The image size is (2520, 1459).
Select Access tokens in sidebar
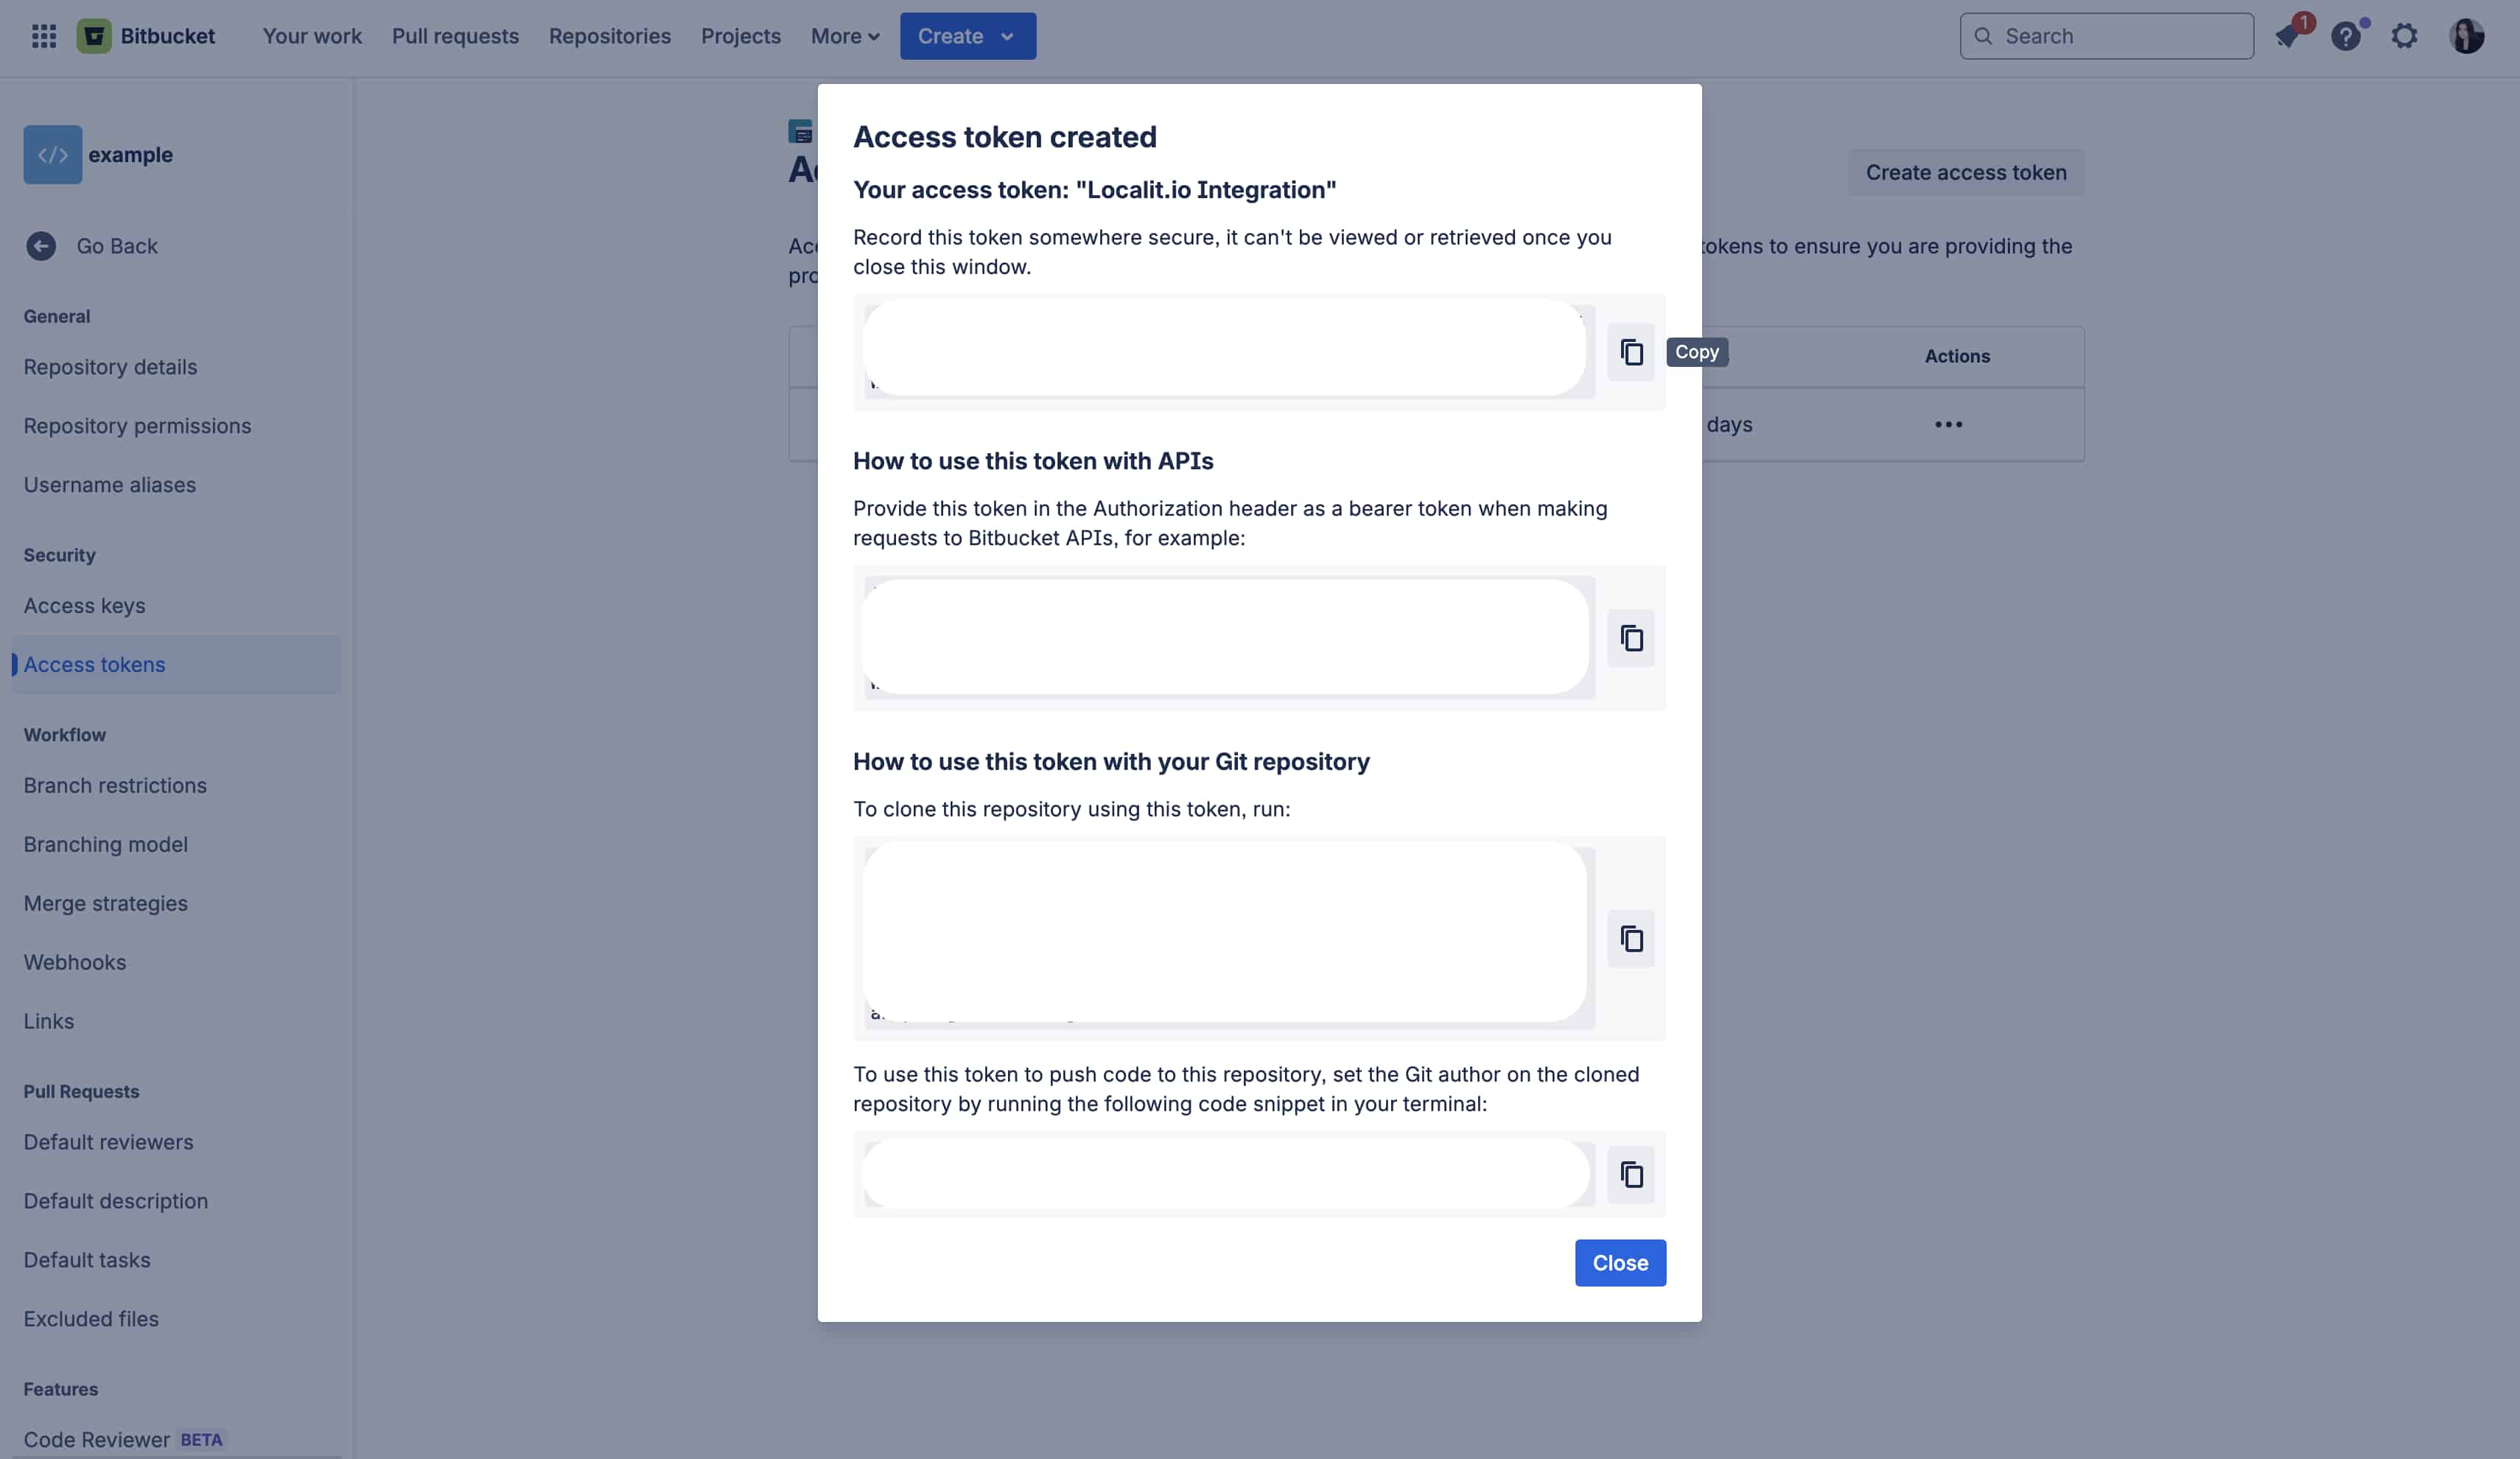(x=177, y=665)
